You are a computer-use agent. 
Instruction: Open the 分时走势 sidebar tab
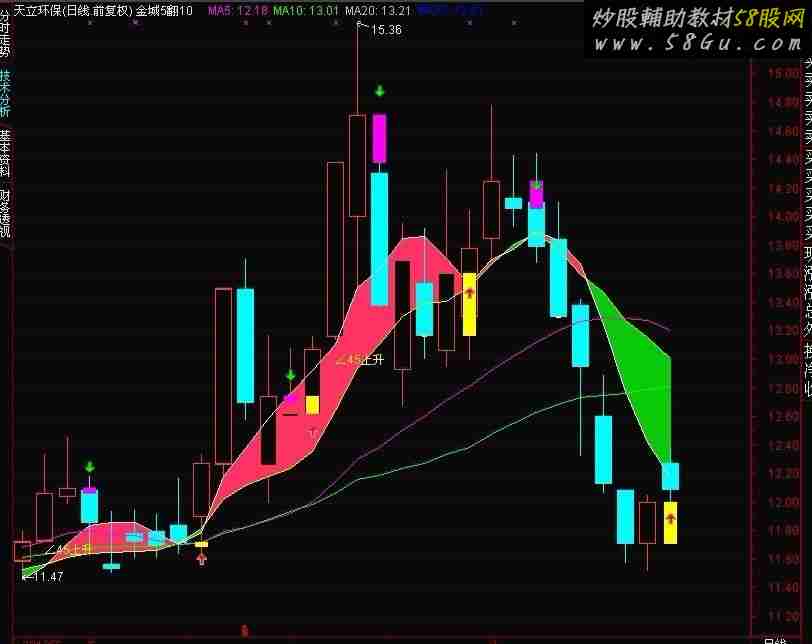click(5, 33)
